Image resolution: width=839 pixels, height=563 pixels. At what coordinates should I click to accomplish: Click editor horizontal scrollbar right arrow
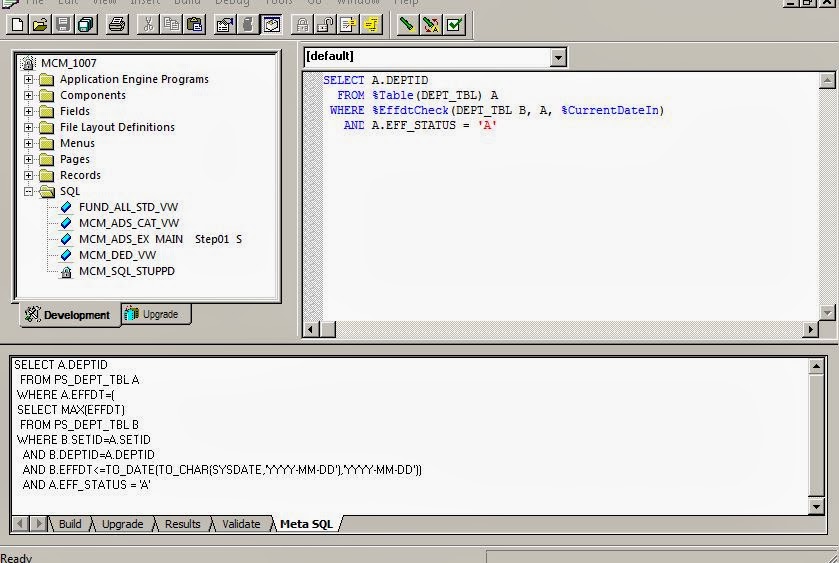click(811, 329)
